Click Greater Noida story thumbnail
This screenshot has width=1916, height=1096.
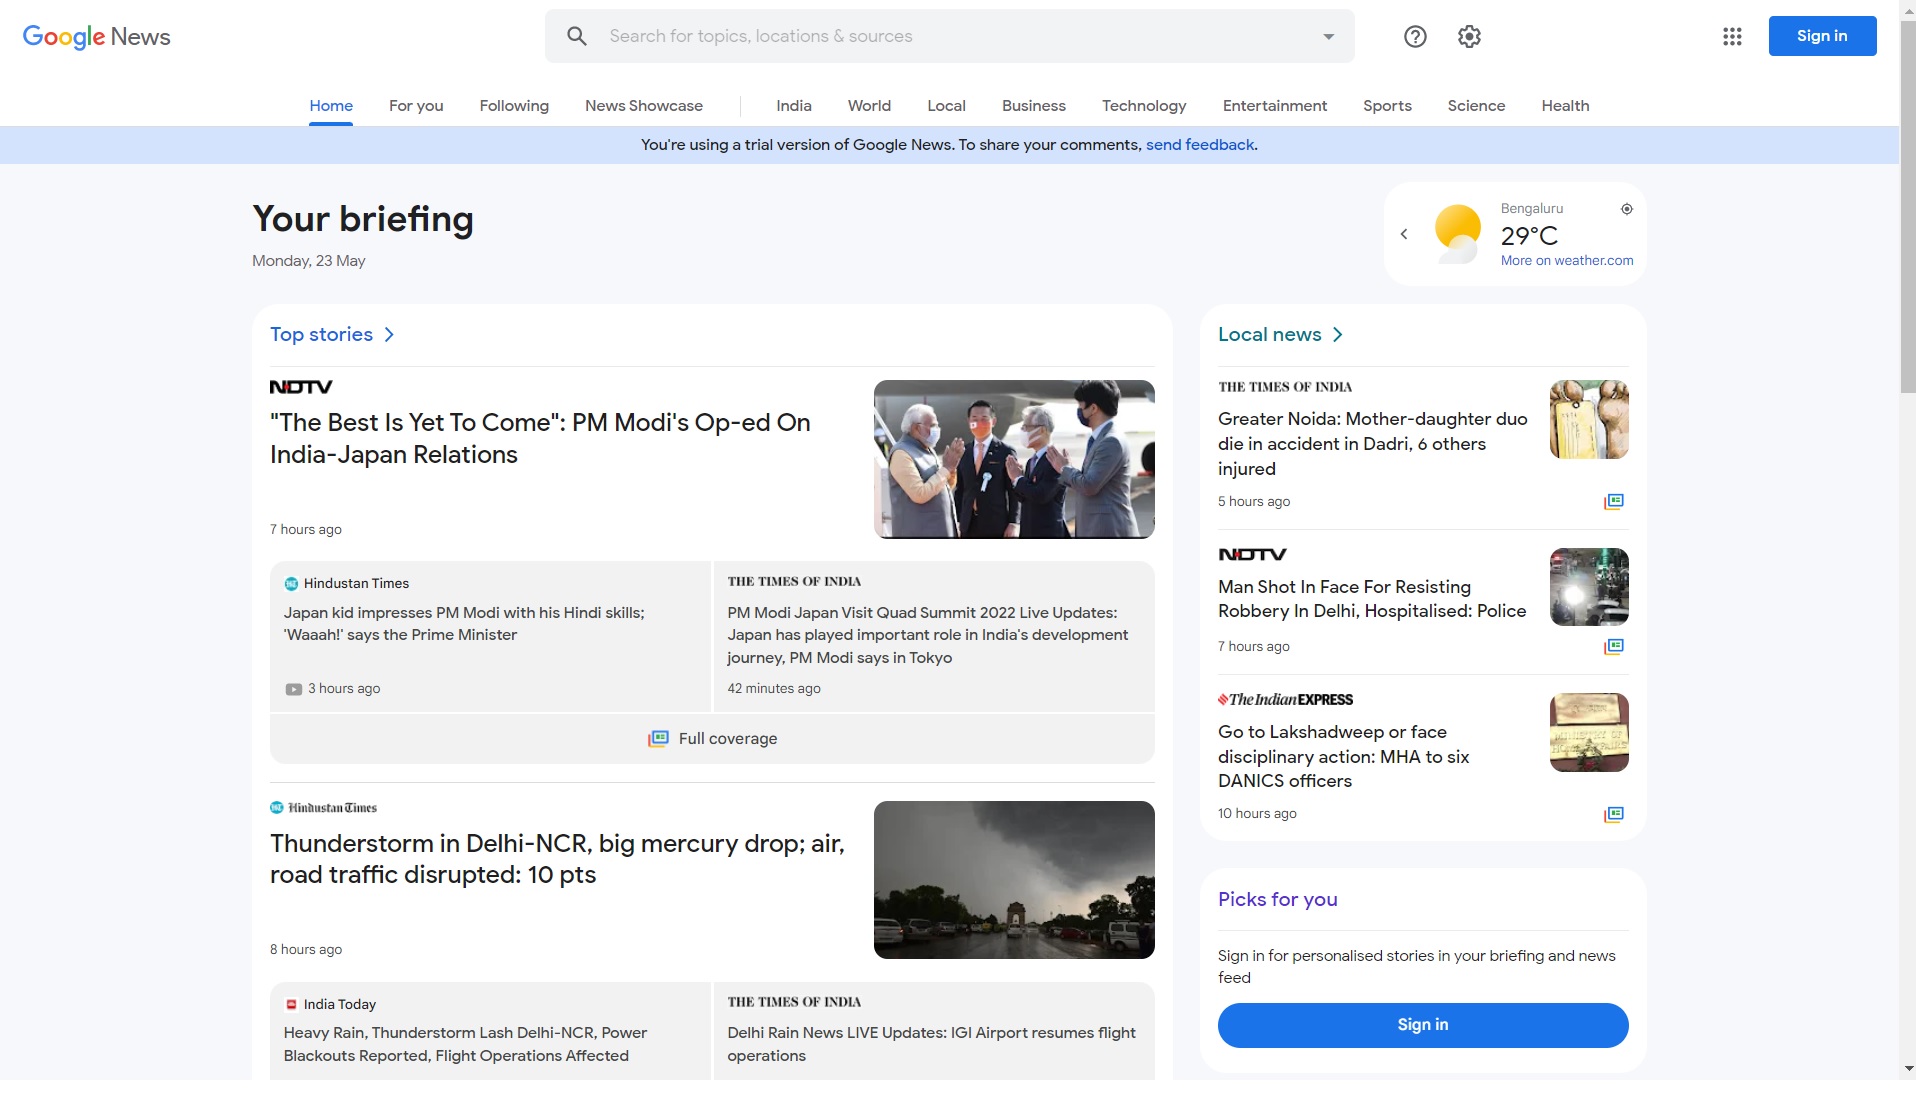1589,420
